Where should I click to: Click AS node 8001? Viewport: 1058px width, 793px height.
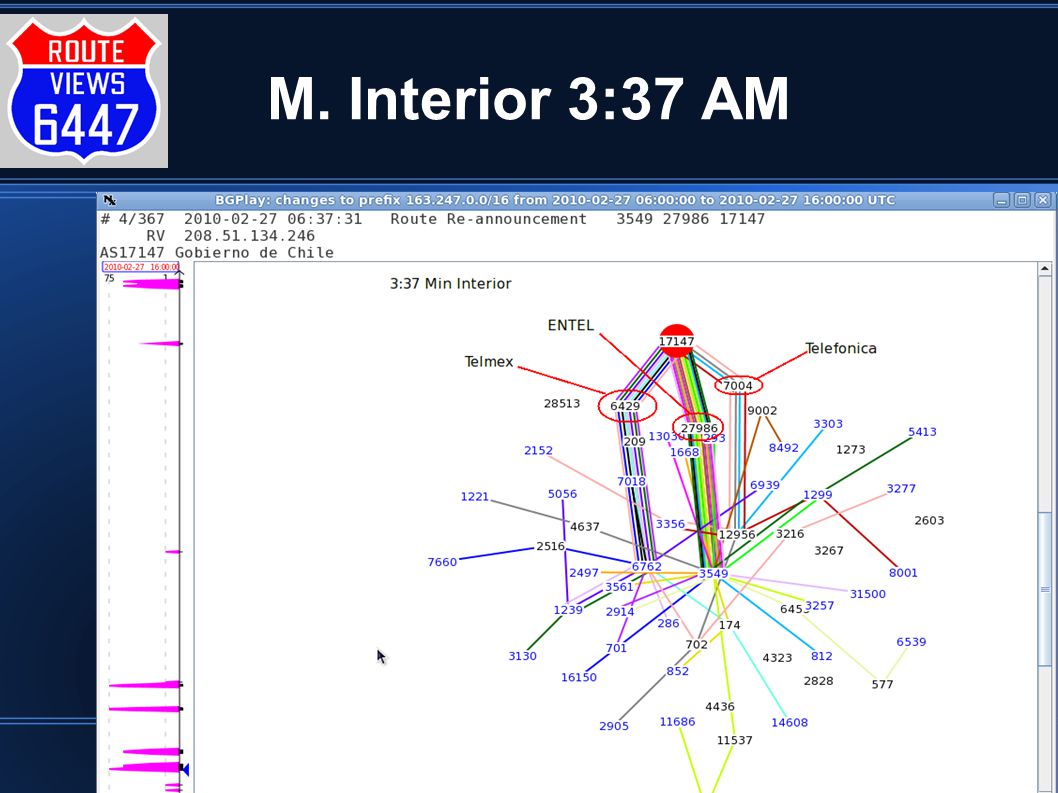click(903, 573)
